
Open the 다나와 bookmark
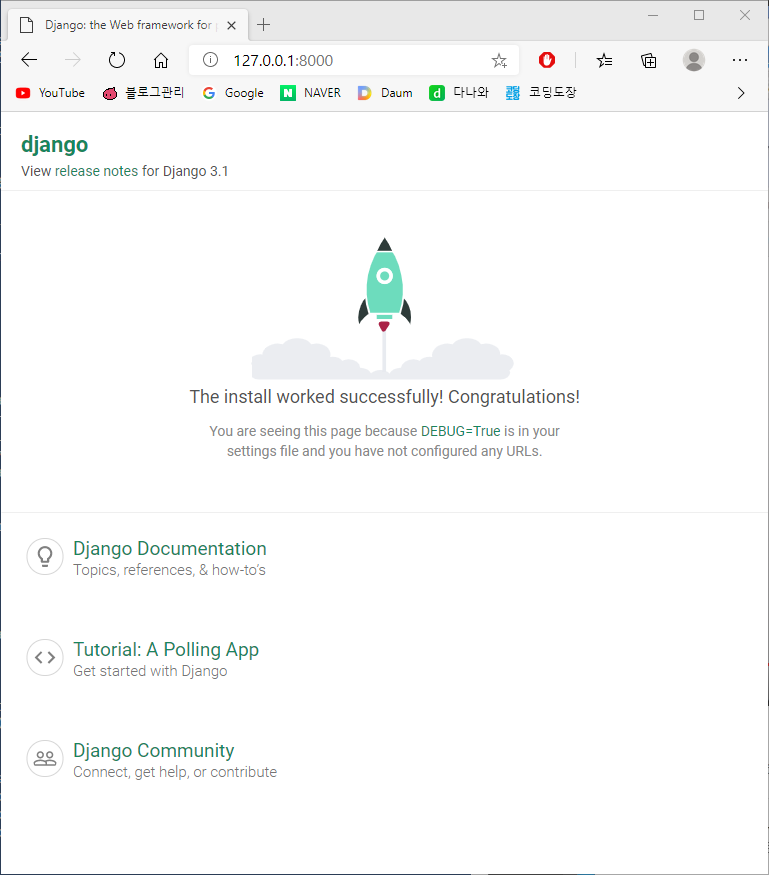pyautogui.click(x=459, y=93)
